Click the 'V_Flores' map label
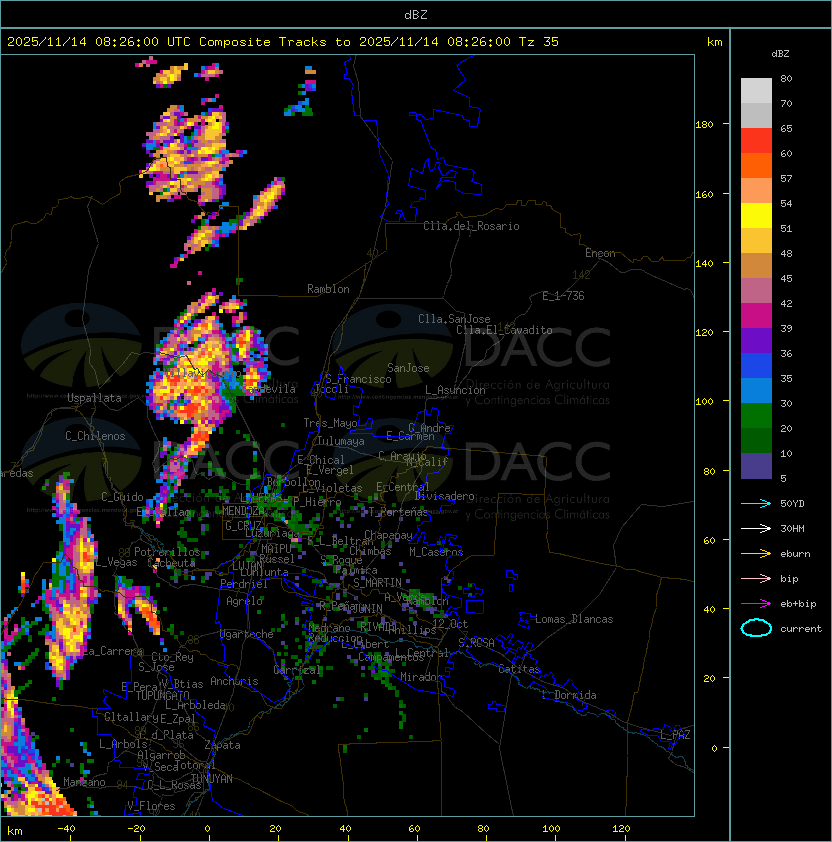832x842 pixels. [x=151, y=806]
